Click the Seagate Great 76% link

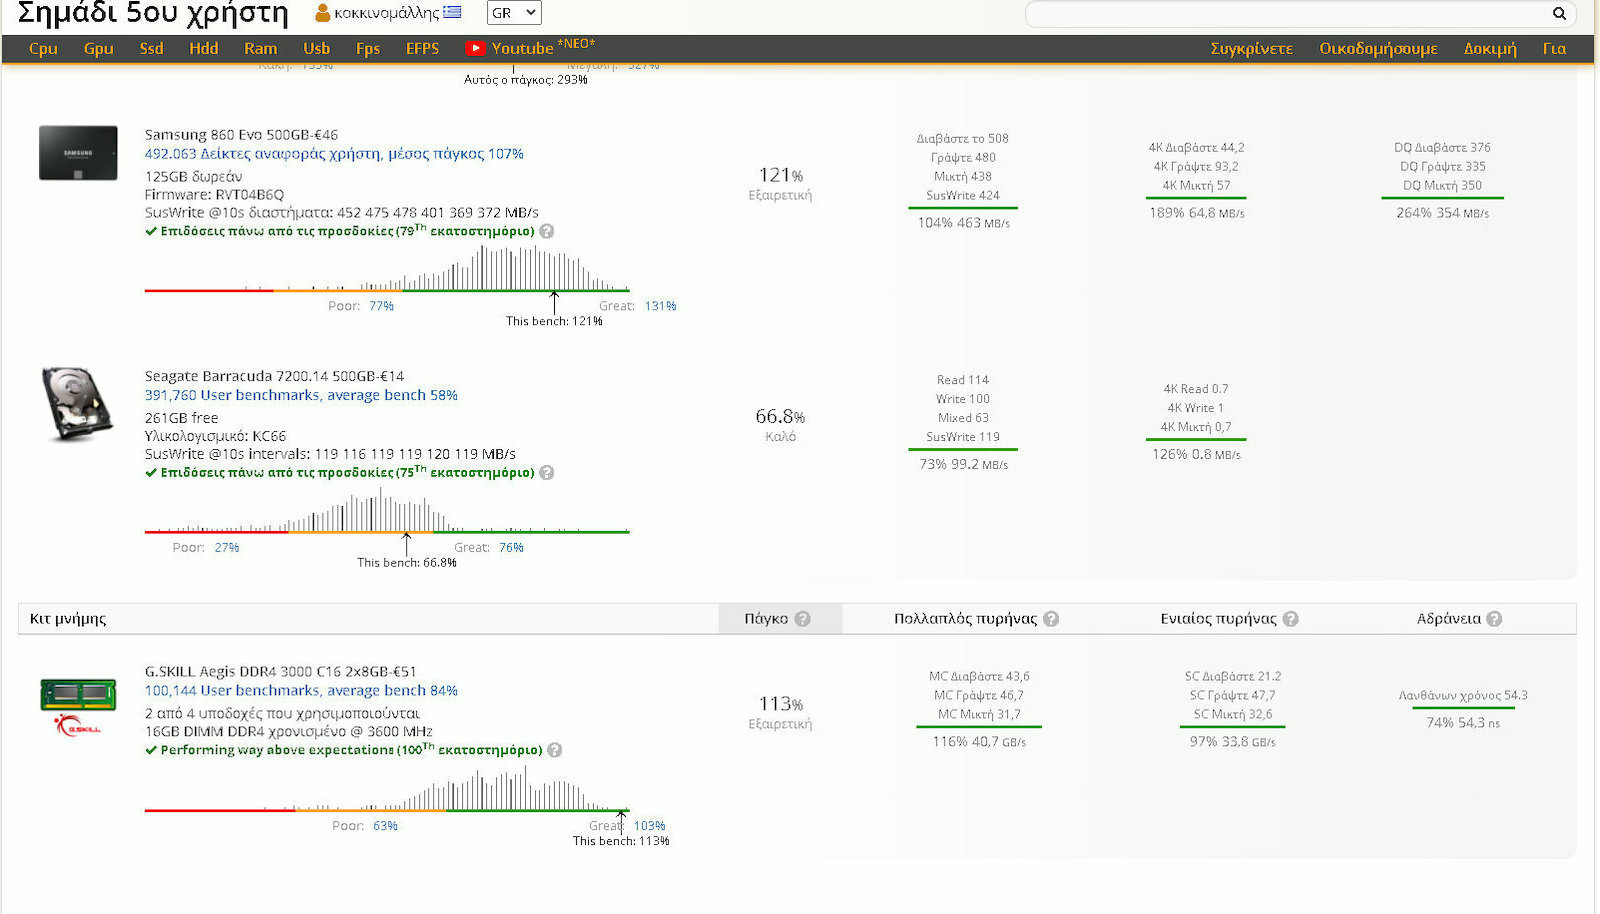(511, 548)
